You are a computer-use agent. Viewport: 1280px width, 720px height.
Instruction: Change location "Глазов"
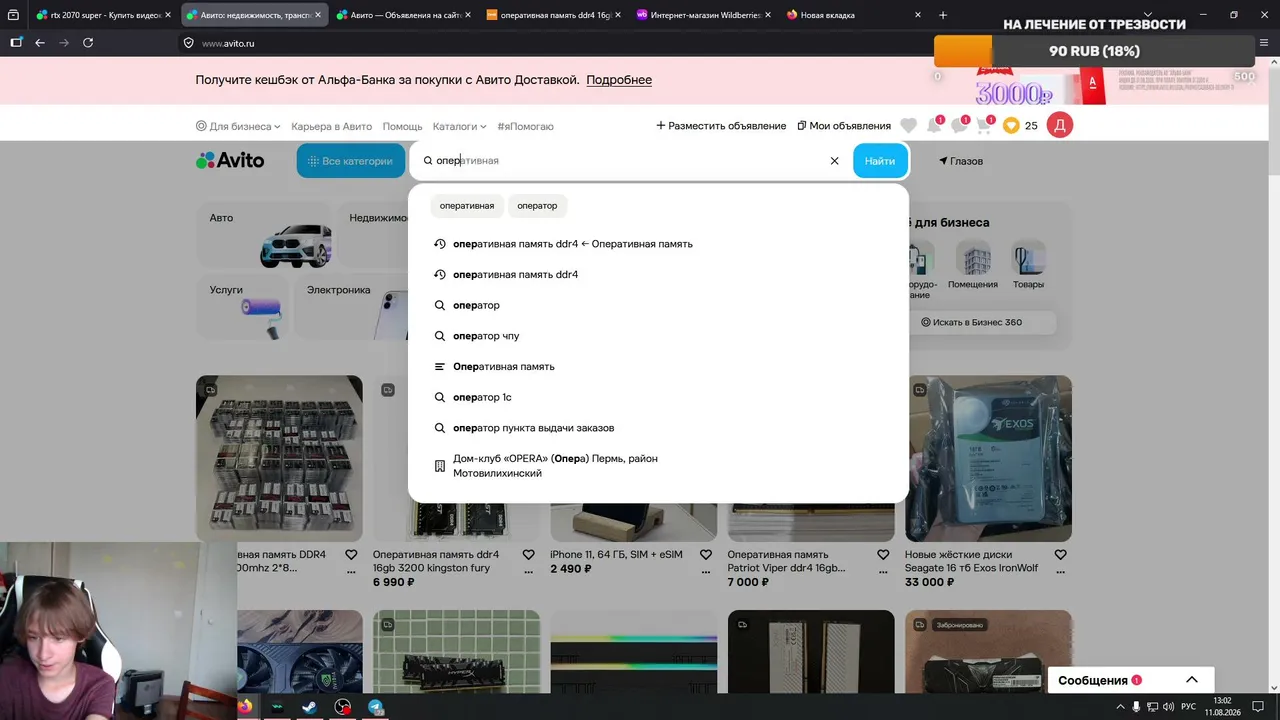[961, 161]
